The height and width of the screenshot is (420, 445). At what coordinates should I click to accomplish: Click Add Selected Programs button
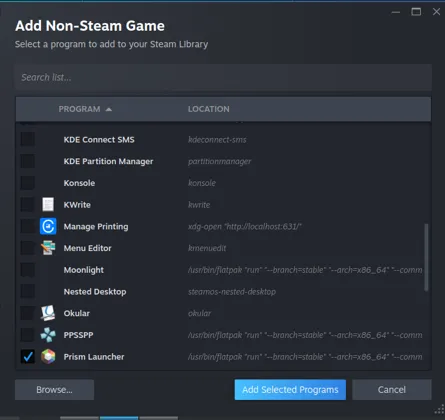(290, 390)
